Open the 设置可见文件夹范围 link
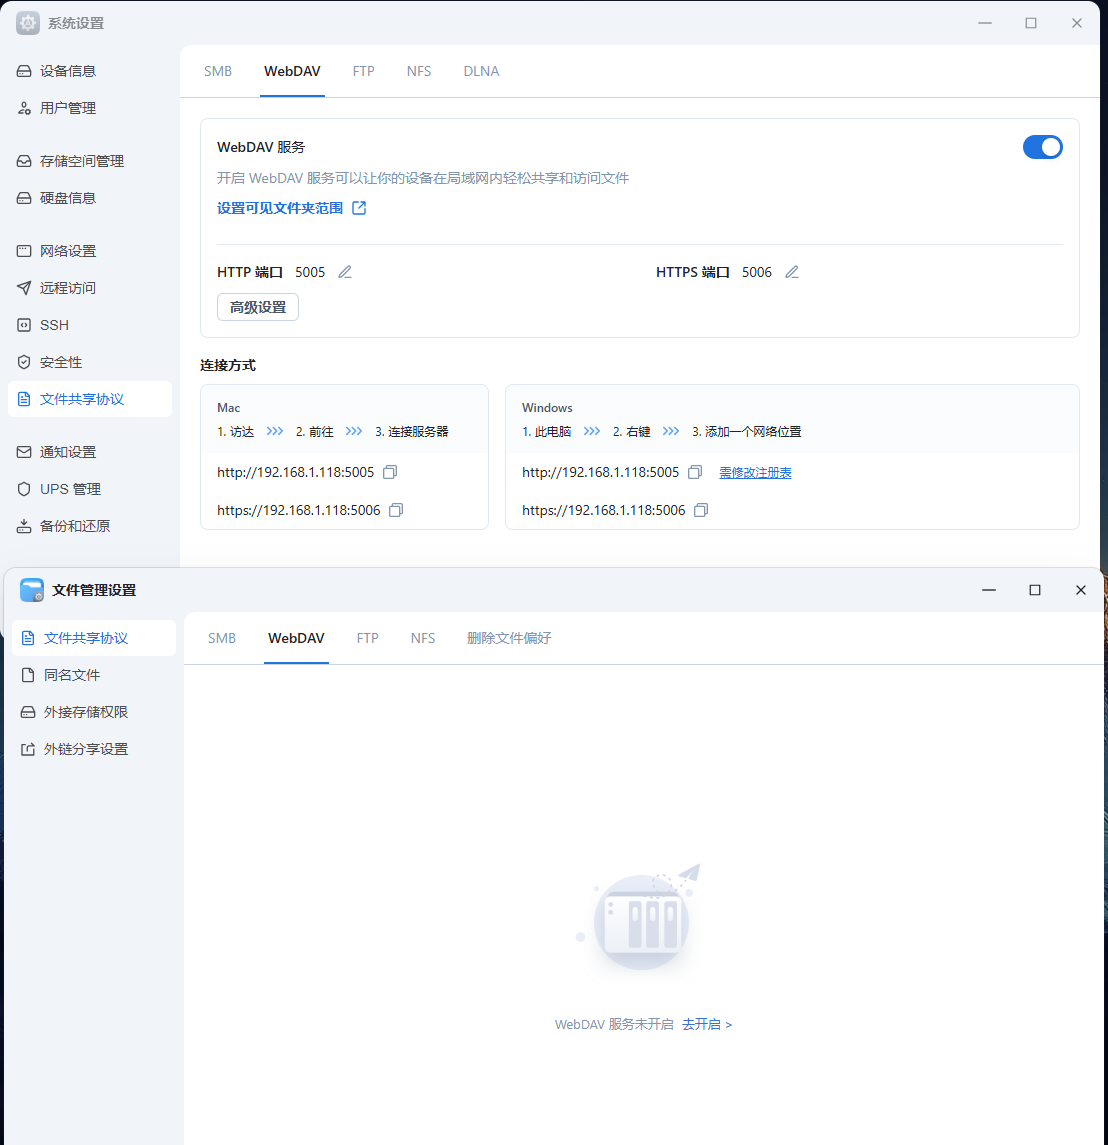Screen dimensions: 1108x1145 click(280, 208)
